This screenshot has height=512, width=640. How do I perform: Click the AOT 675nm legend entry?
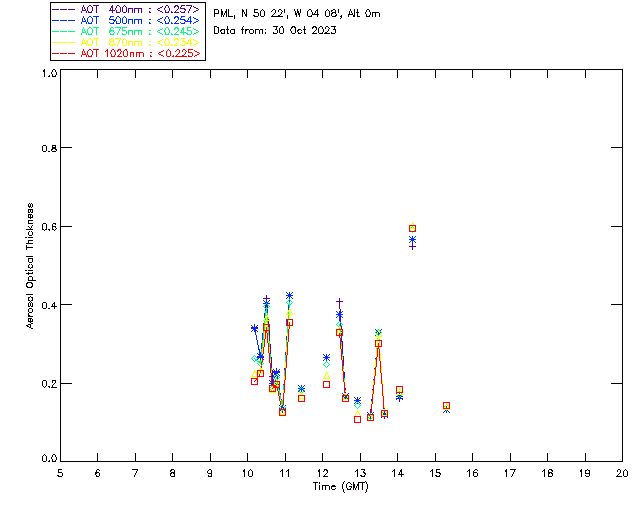click(127, 31)
